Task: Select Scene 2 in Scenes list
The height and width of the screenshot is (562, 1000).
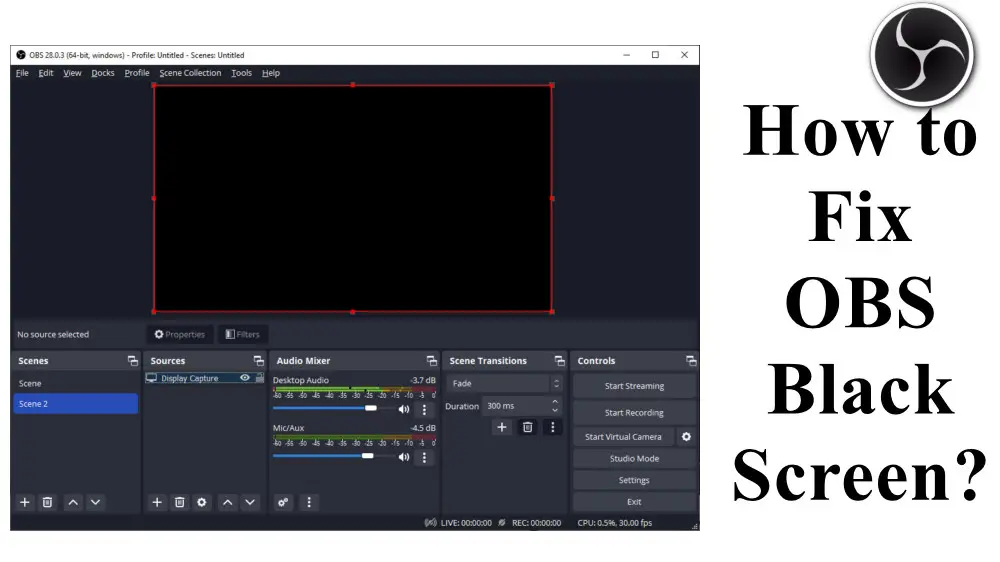Action: click(76, 404)
